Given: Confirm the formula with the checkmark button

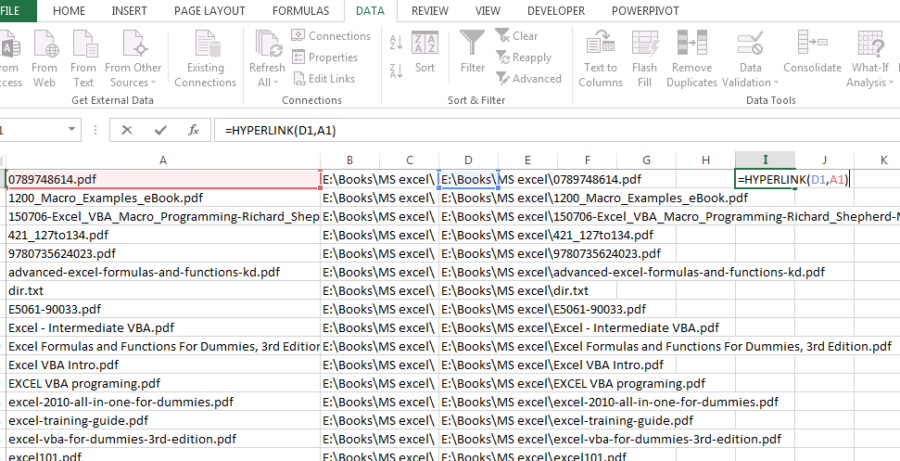Looking at the screenshot, I should point(160,130).
